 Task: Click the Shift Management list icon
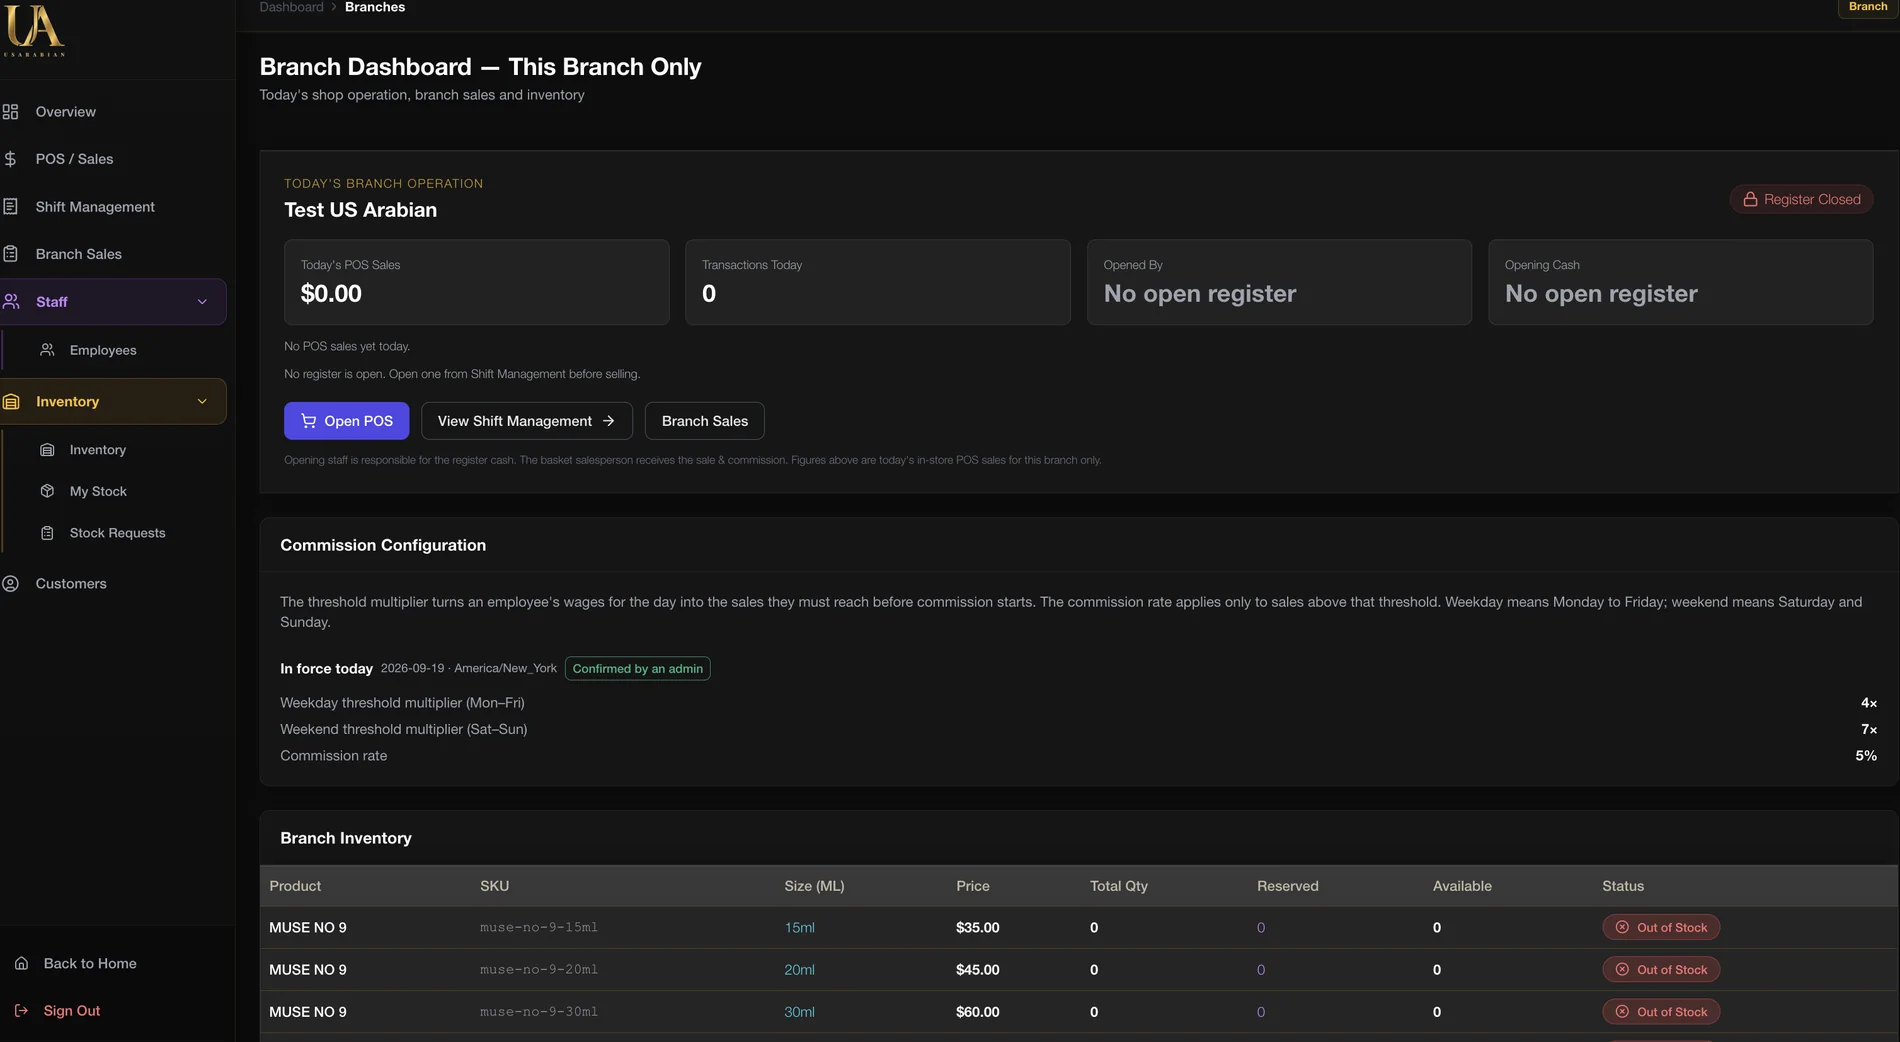point(11,207)
